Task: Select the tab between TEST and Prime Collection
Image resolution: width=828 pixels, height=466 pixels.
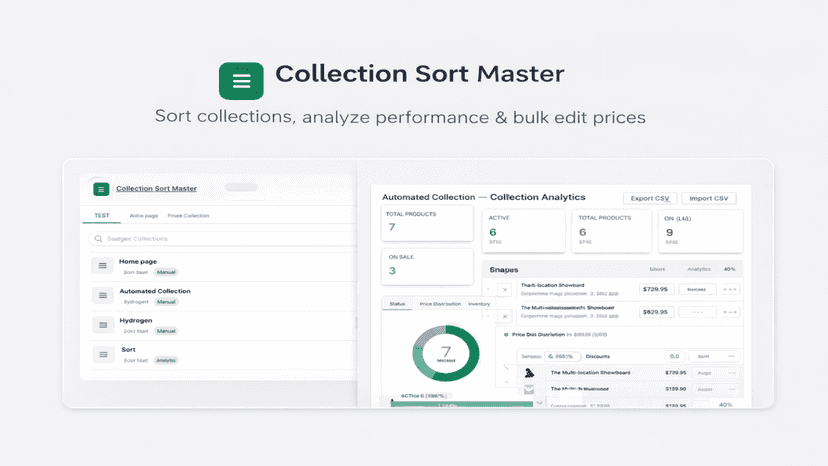Action: pos(144,216)
